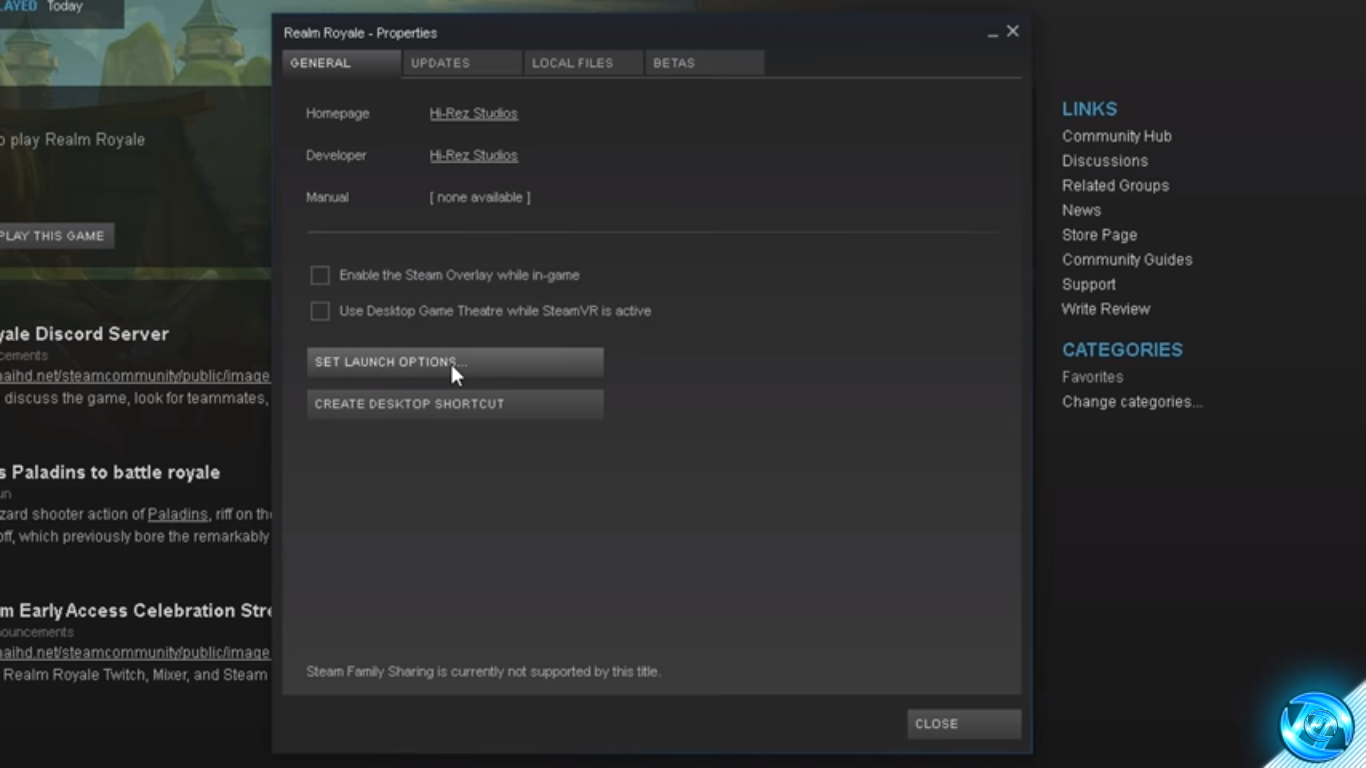This screenshot has width=1366, height=768.
Task: Open the Hi-Rez Studios developer link
Action: (474, 156)
